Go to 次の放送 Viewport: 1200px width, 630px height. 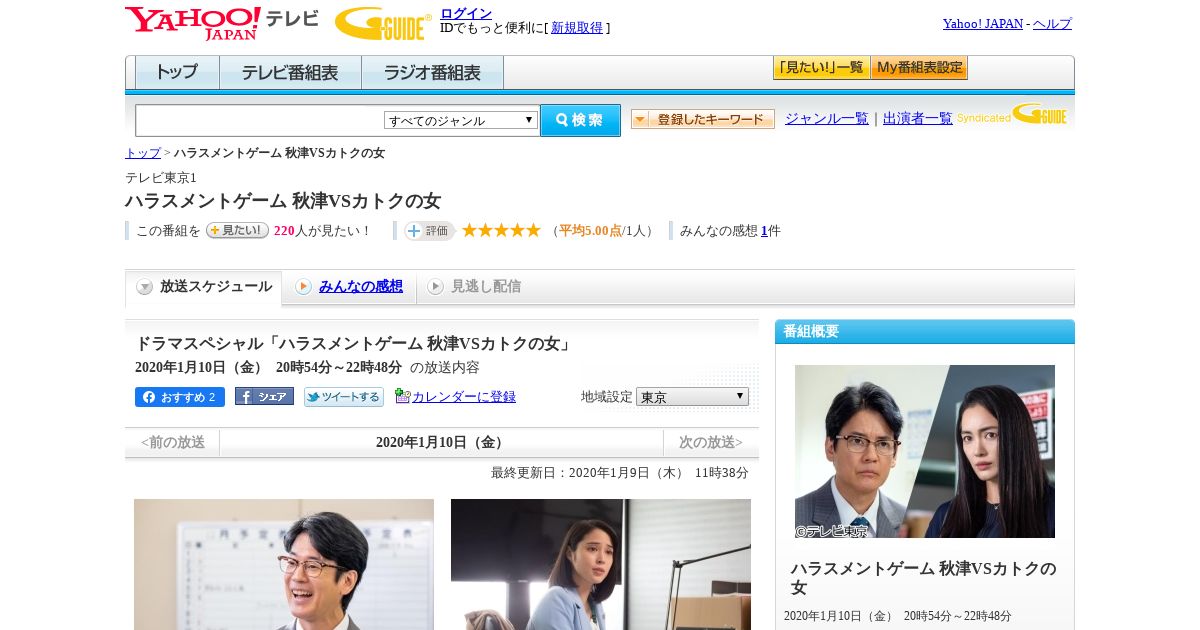point(711,442)
